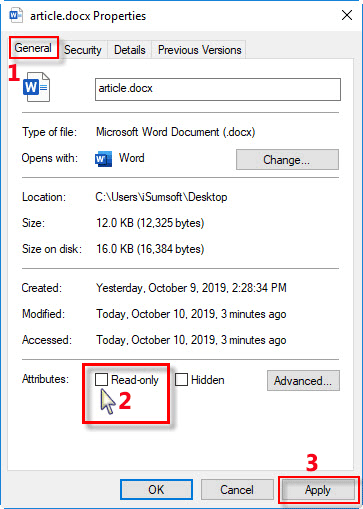
Task: Click the size value 12.0 KB (12,325 bytes)
Action: click(150, 223)
